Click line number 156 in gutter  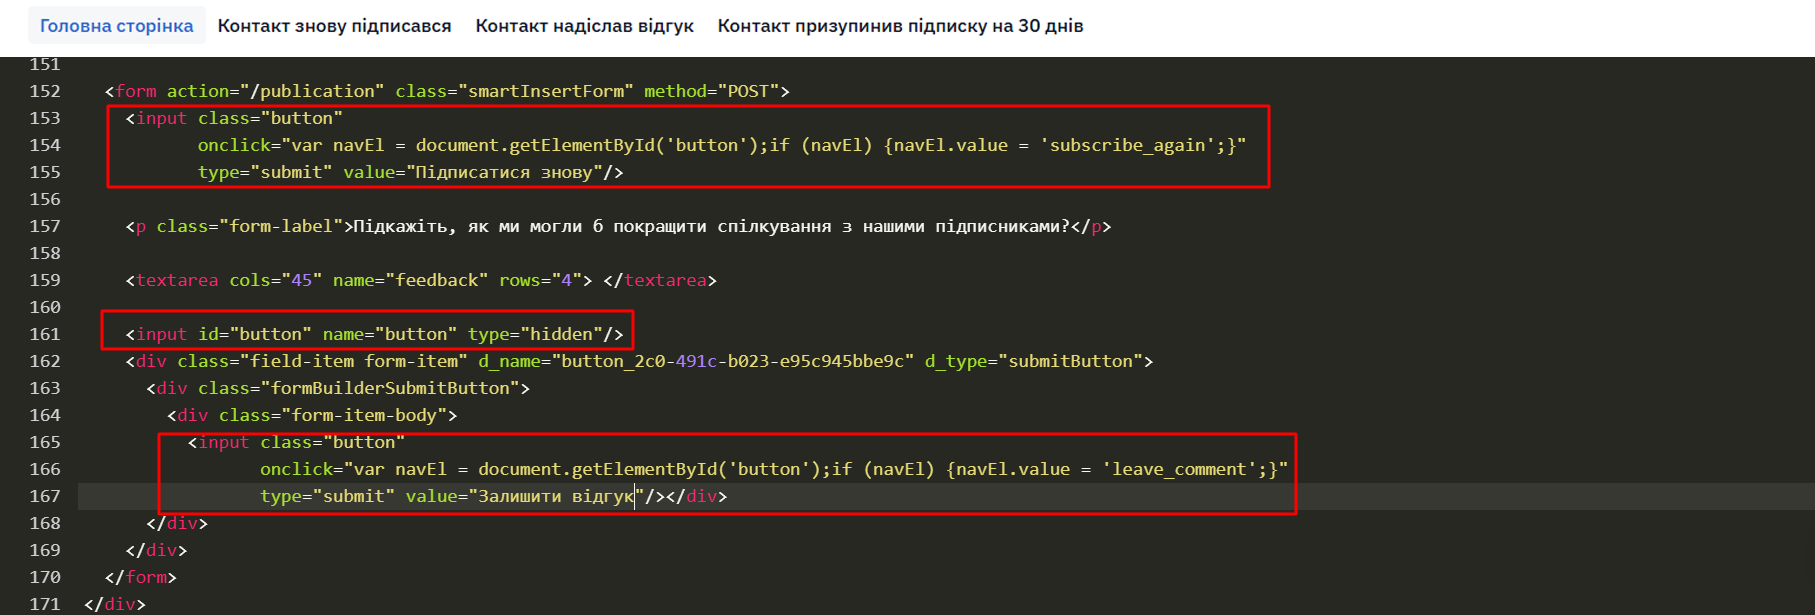(45, 199)
